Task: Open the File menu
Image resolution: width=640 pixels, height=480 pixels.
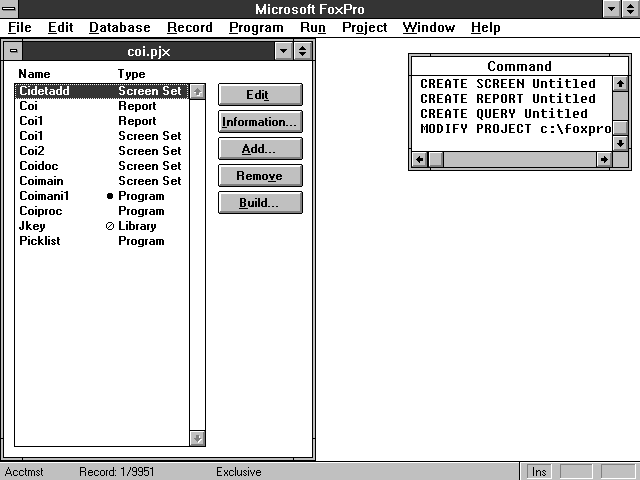Action: coord(20,27)
